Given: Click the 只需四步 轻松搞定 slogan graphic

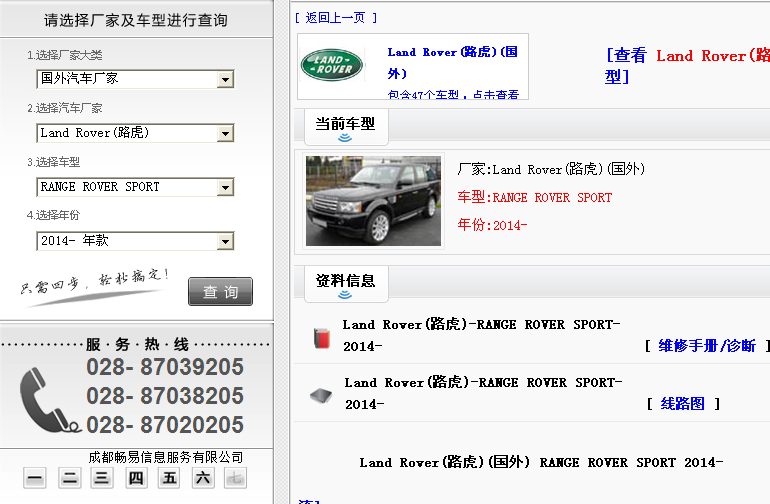Looking at the screenshot, I should click(x=95, y=287).
